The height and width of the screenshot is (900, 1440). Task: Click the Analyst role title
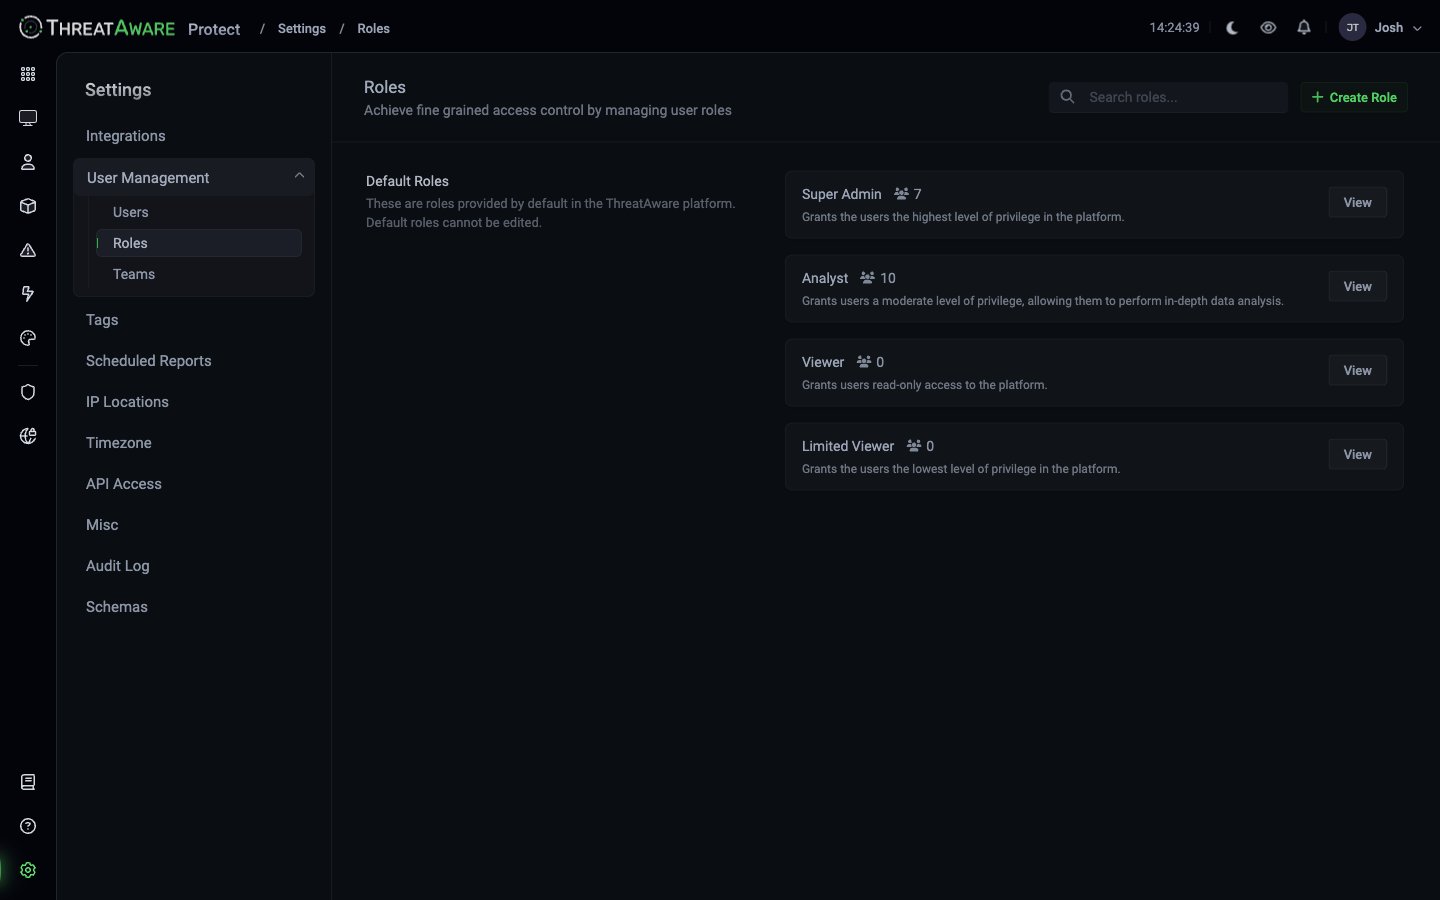[825, 278]
